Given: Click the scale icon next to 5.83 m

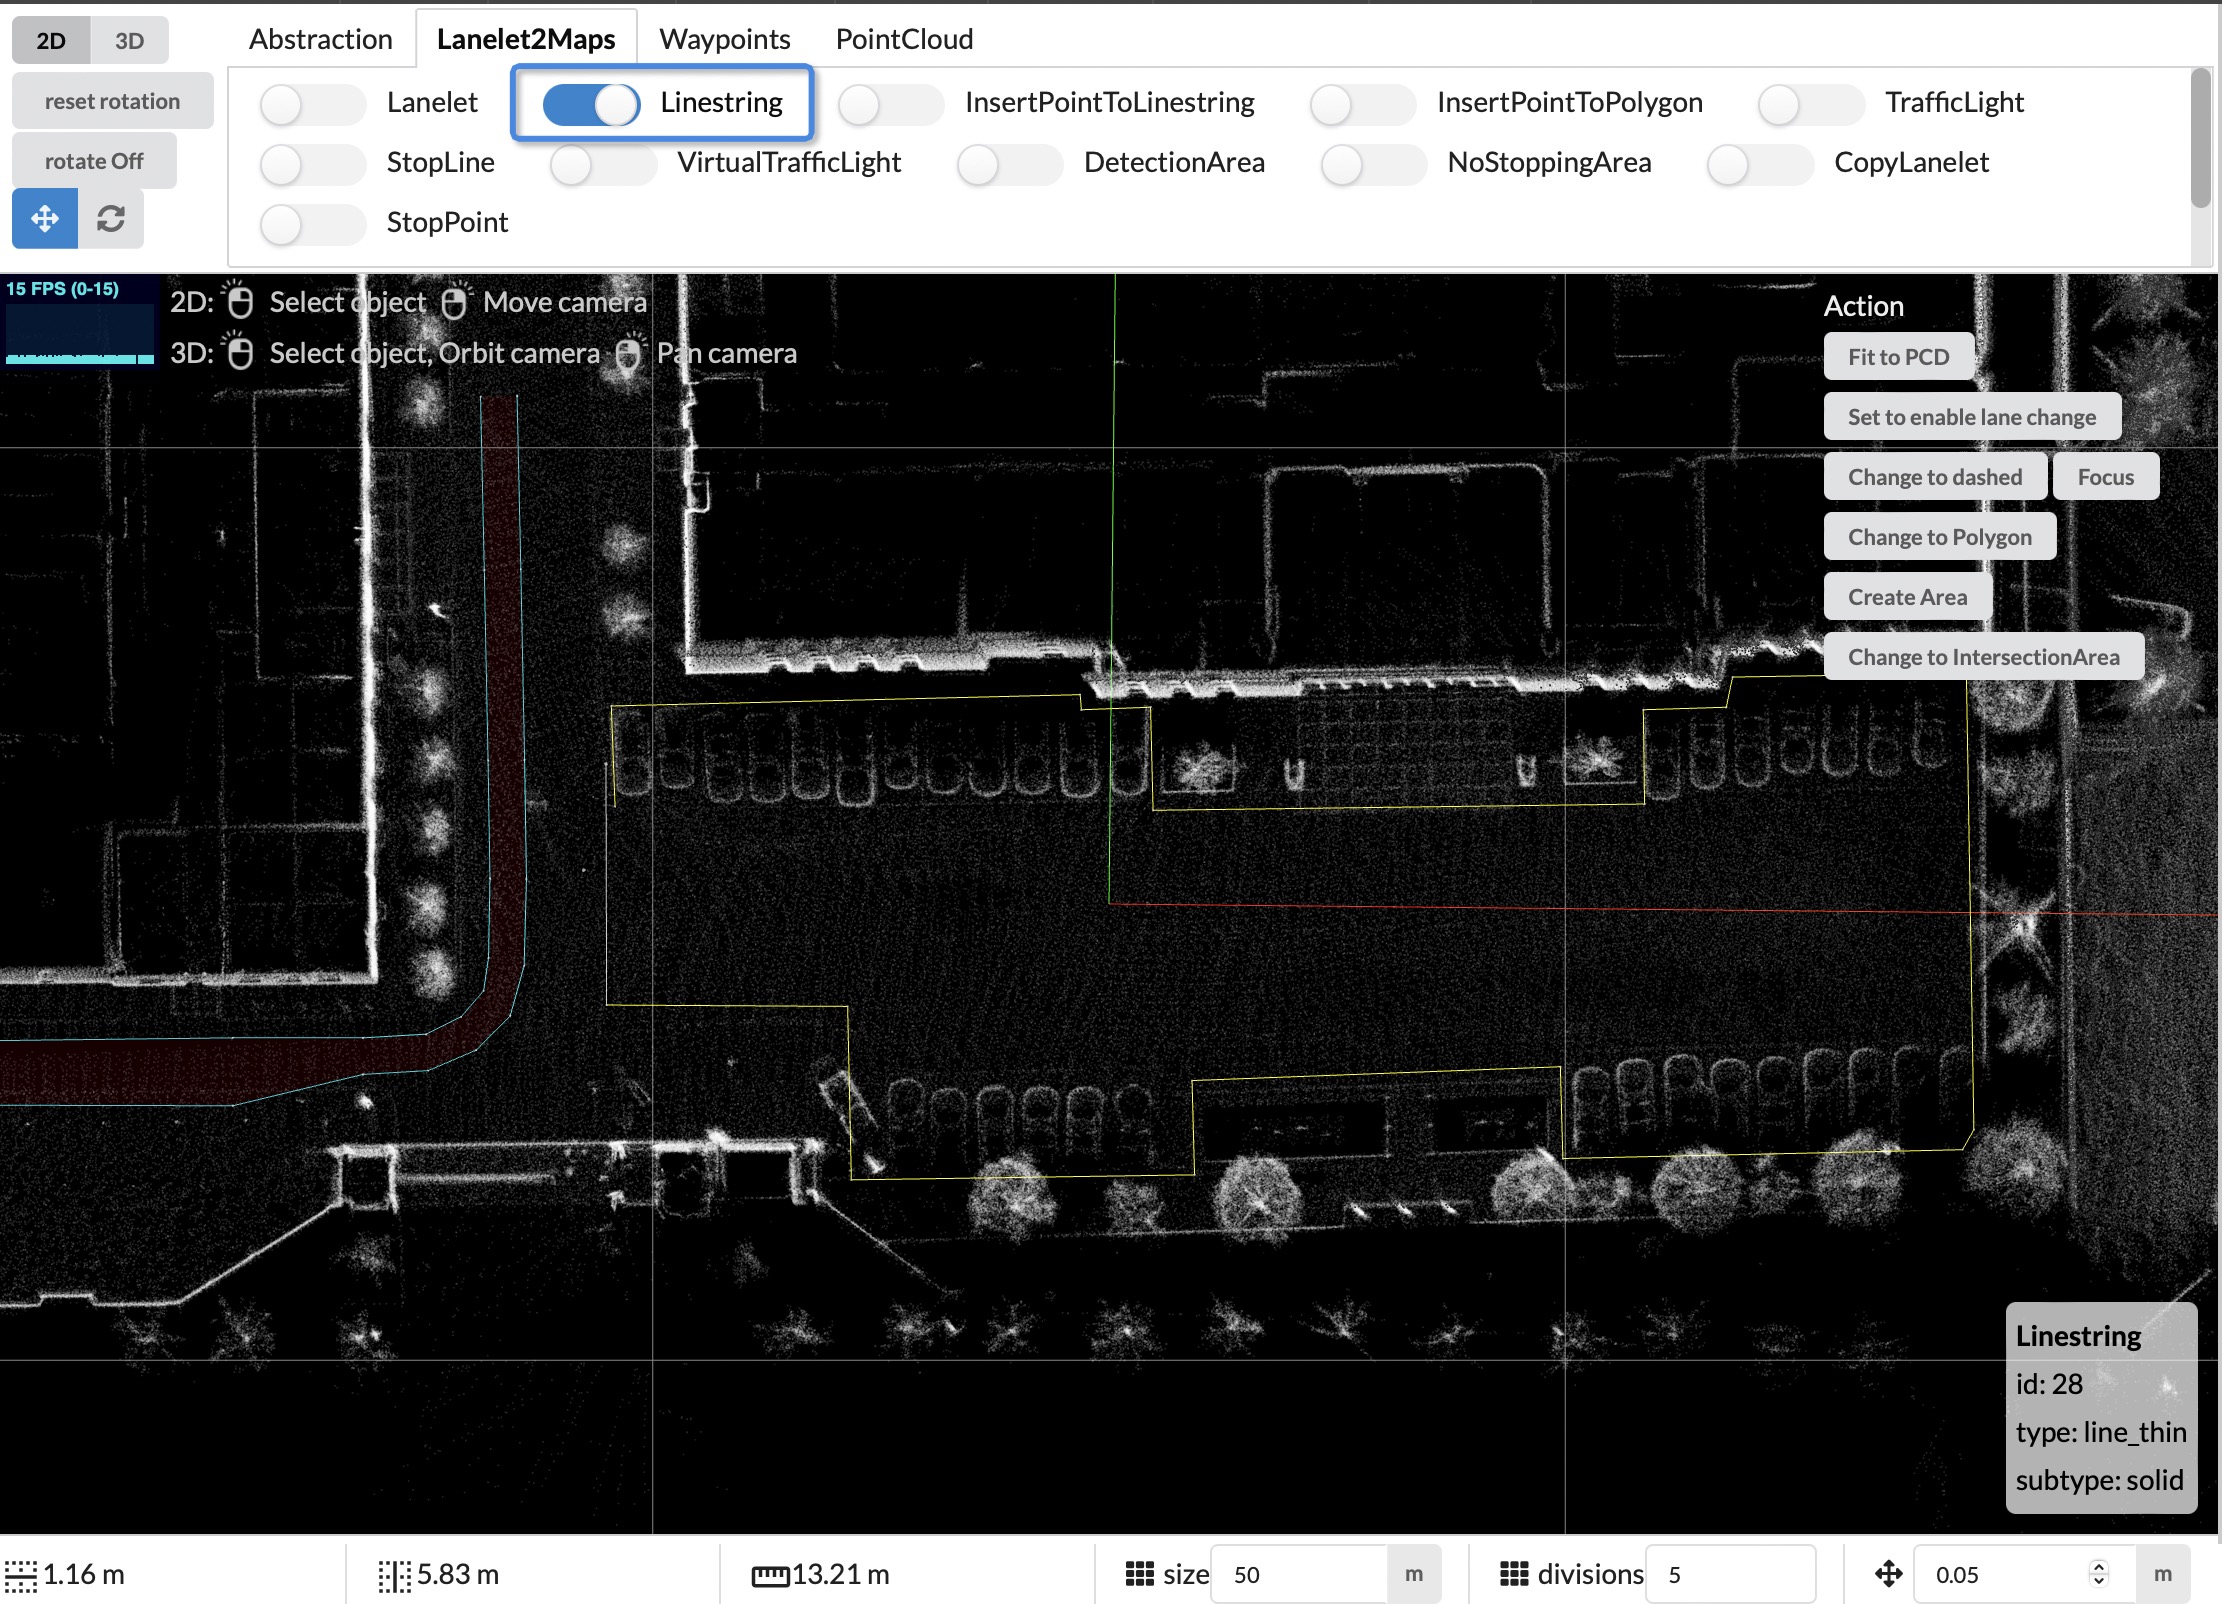Looking at the screenshot, I should [394, 1573].
